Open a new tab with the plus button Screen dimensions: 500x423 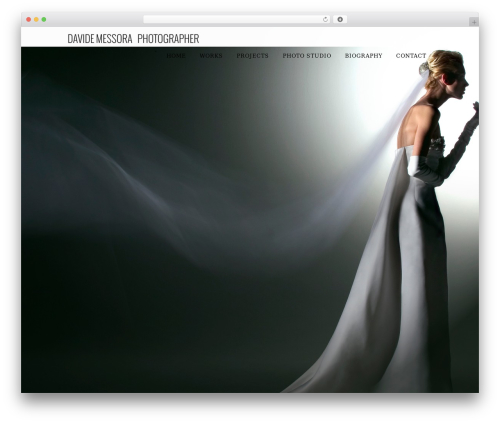pyautogui.click(x=474, y=22)
